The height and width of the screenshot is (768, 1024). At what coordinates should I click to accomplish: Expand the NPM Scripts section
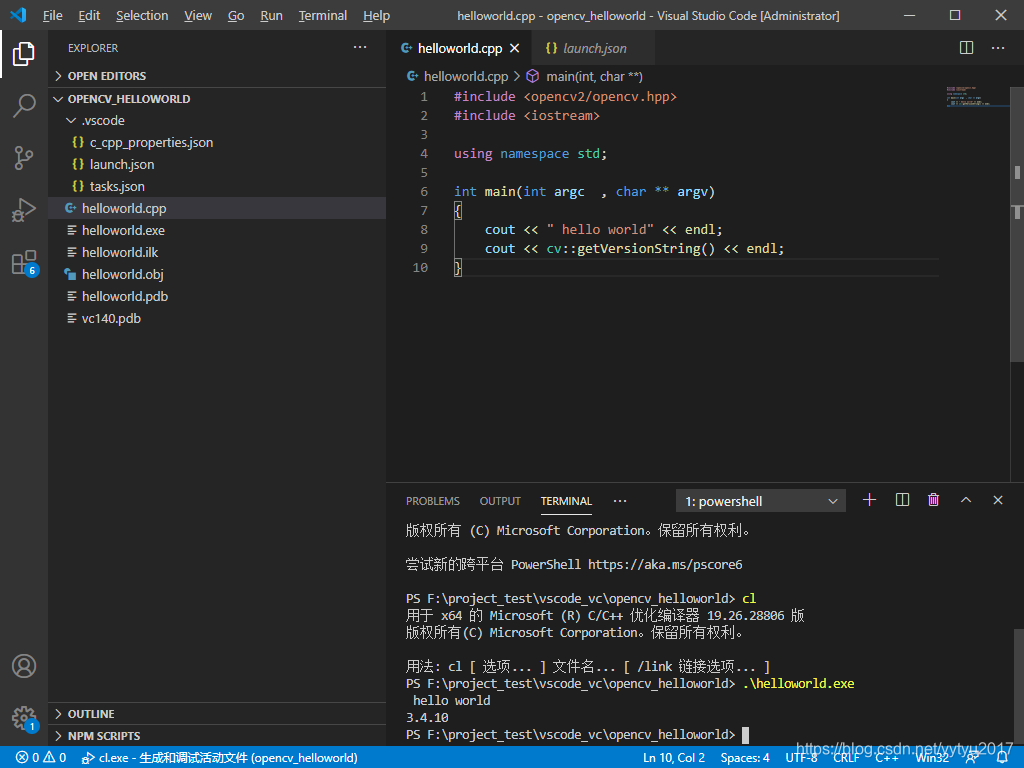point(217,736)
